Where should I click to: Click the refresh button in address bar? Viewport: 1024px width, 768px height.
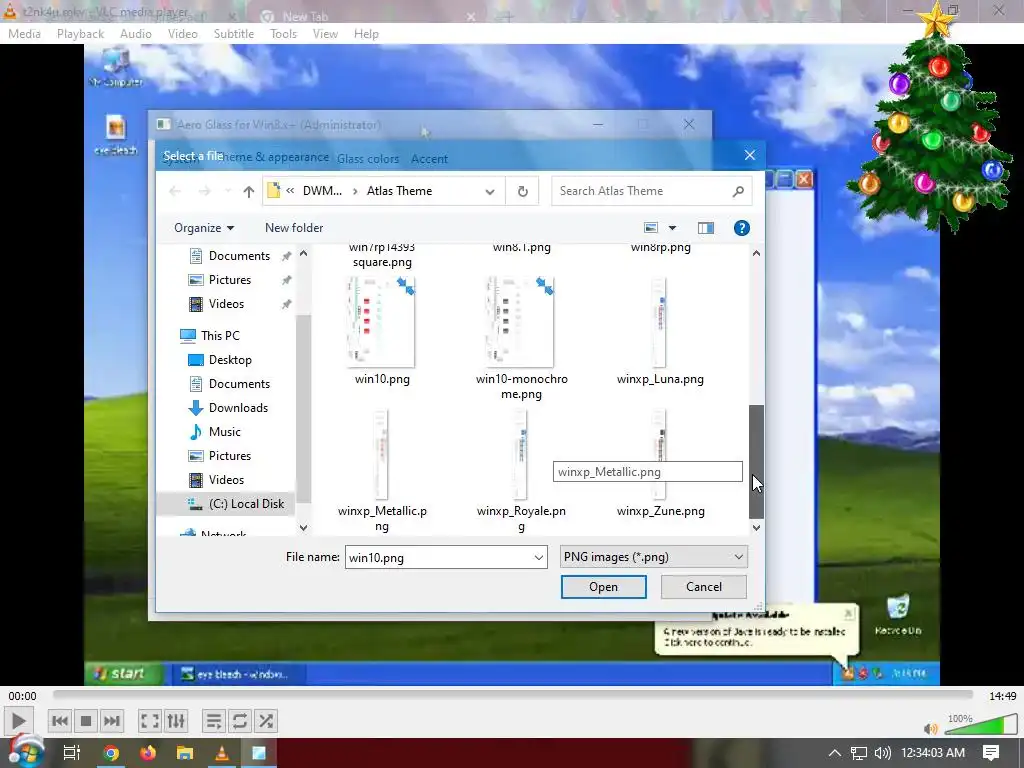[x=522, y=191]
